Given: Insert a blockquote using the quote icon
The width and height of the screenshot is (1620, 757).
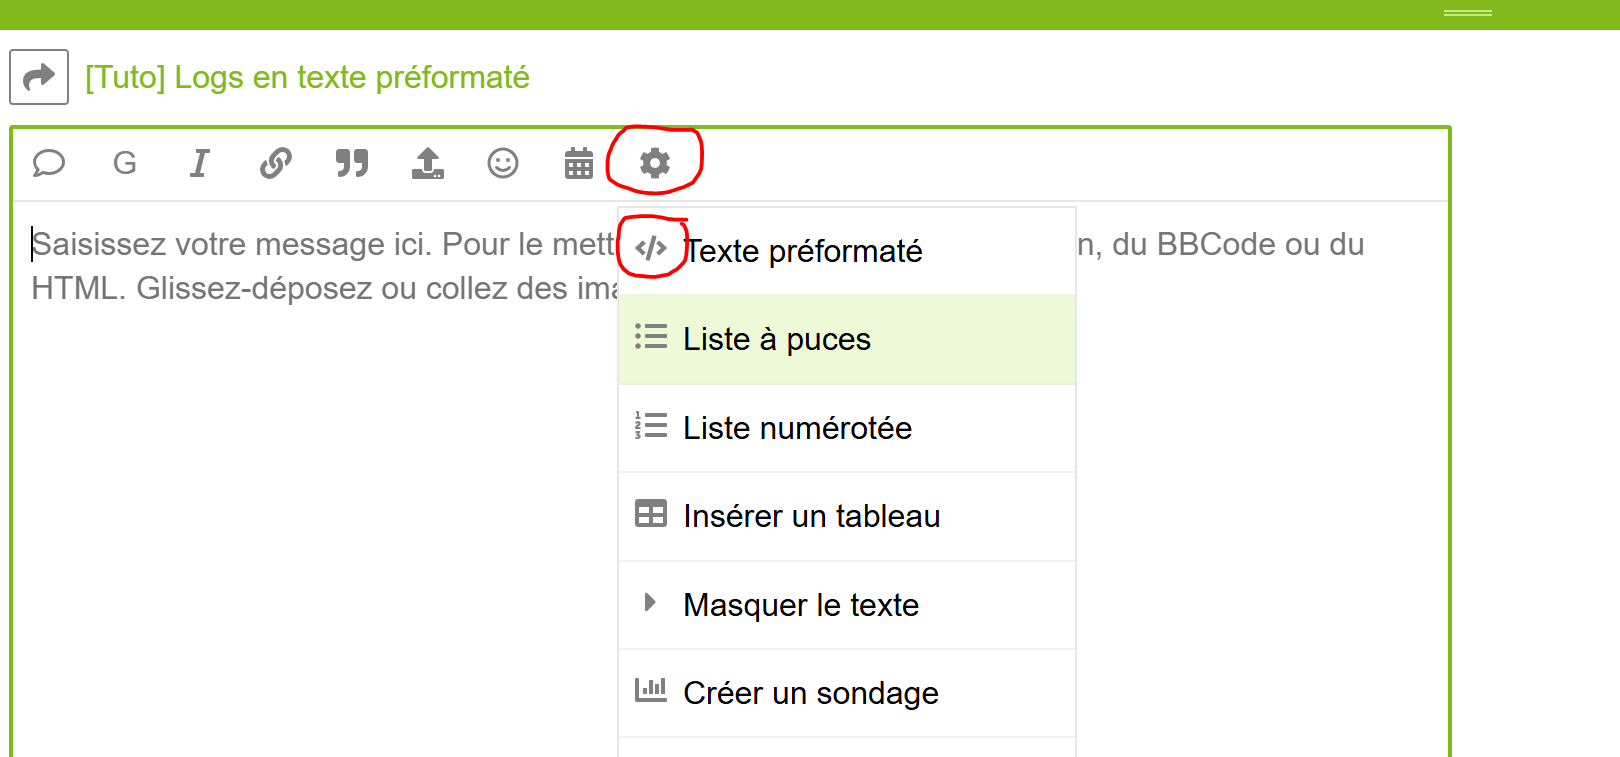Looking at the screenshot, I should click(x=352, y=163).
